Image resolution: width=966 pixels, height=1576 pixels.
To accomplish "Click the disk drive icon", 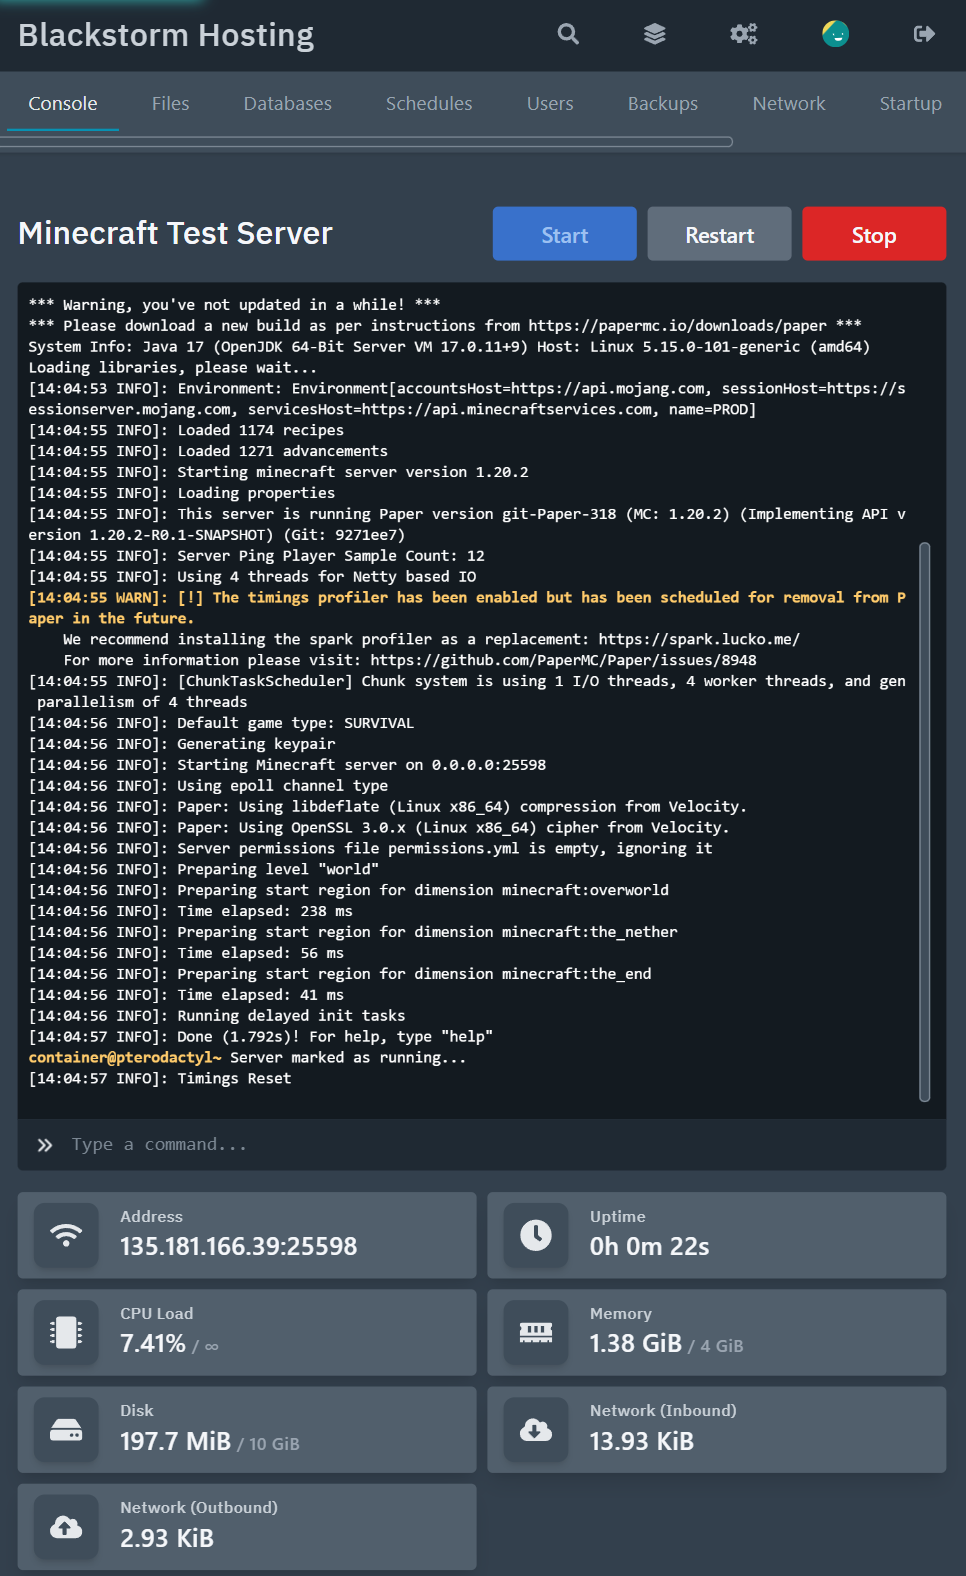I will 66,1429.
